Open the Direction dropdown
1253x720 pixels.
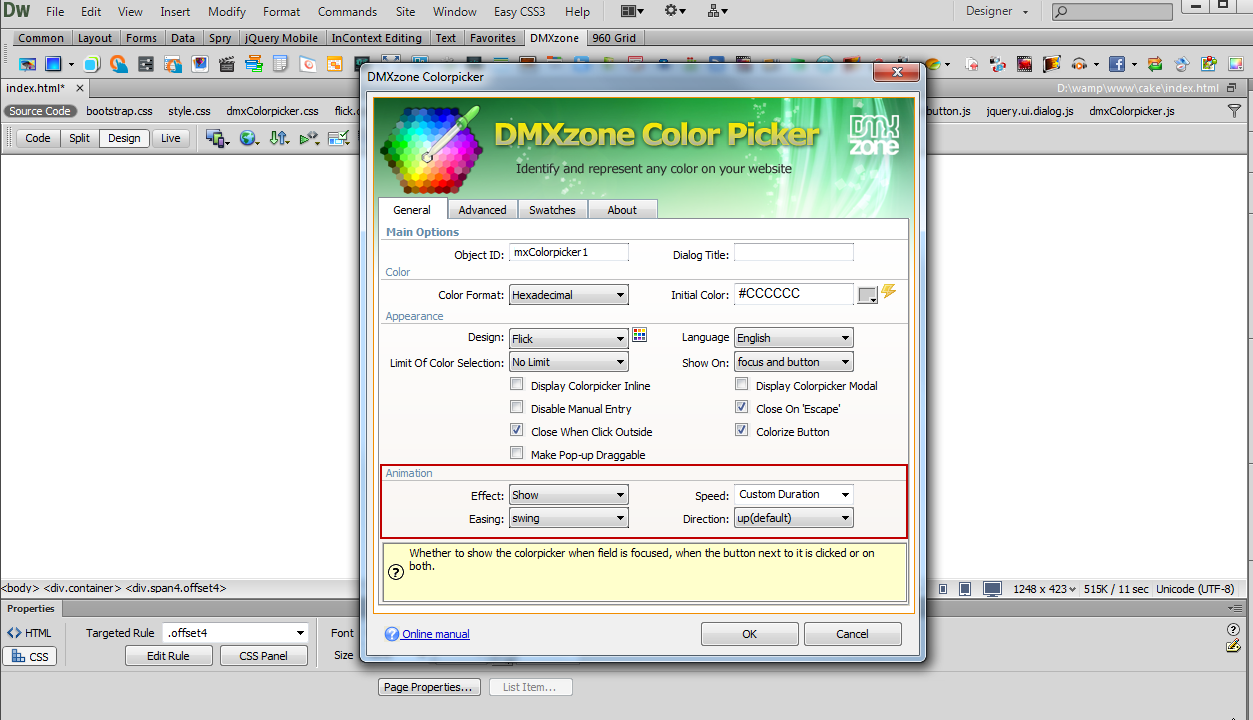794,518
